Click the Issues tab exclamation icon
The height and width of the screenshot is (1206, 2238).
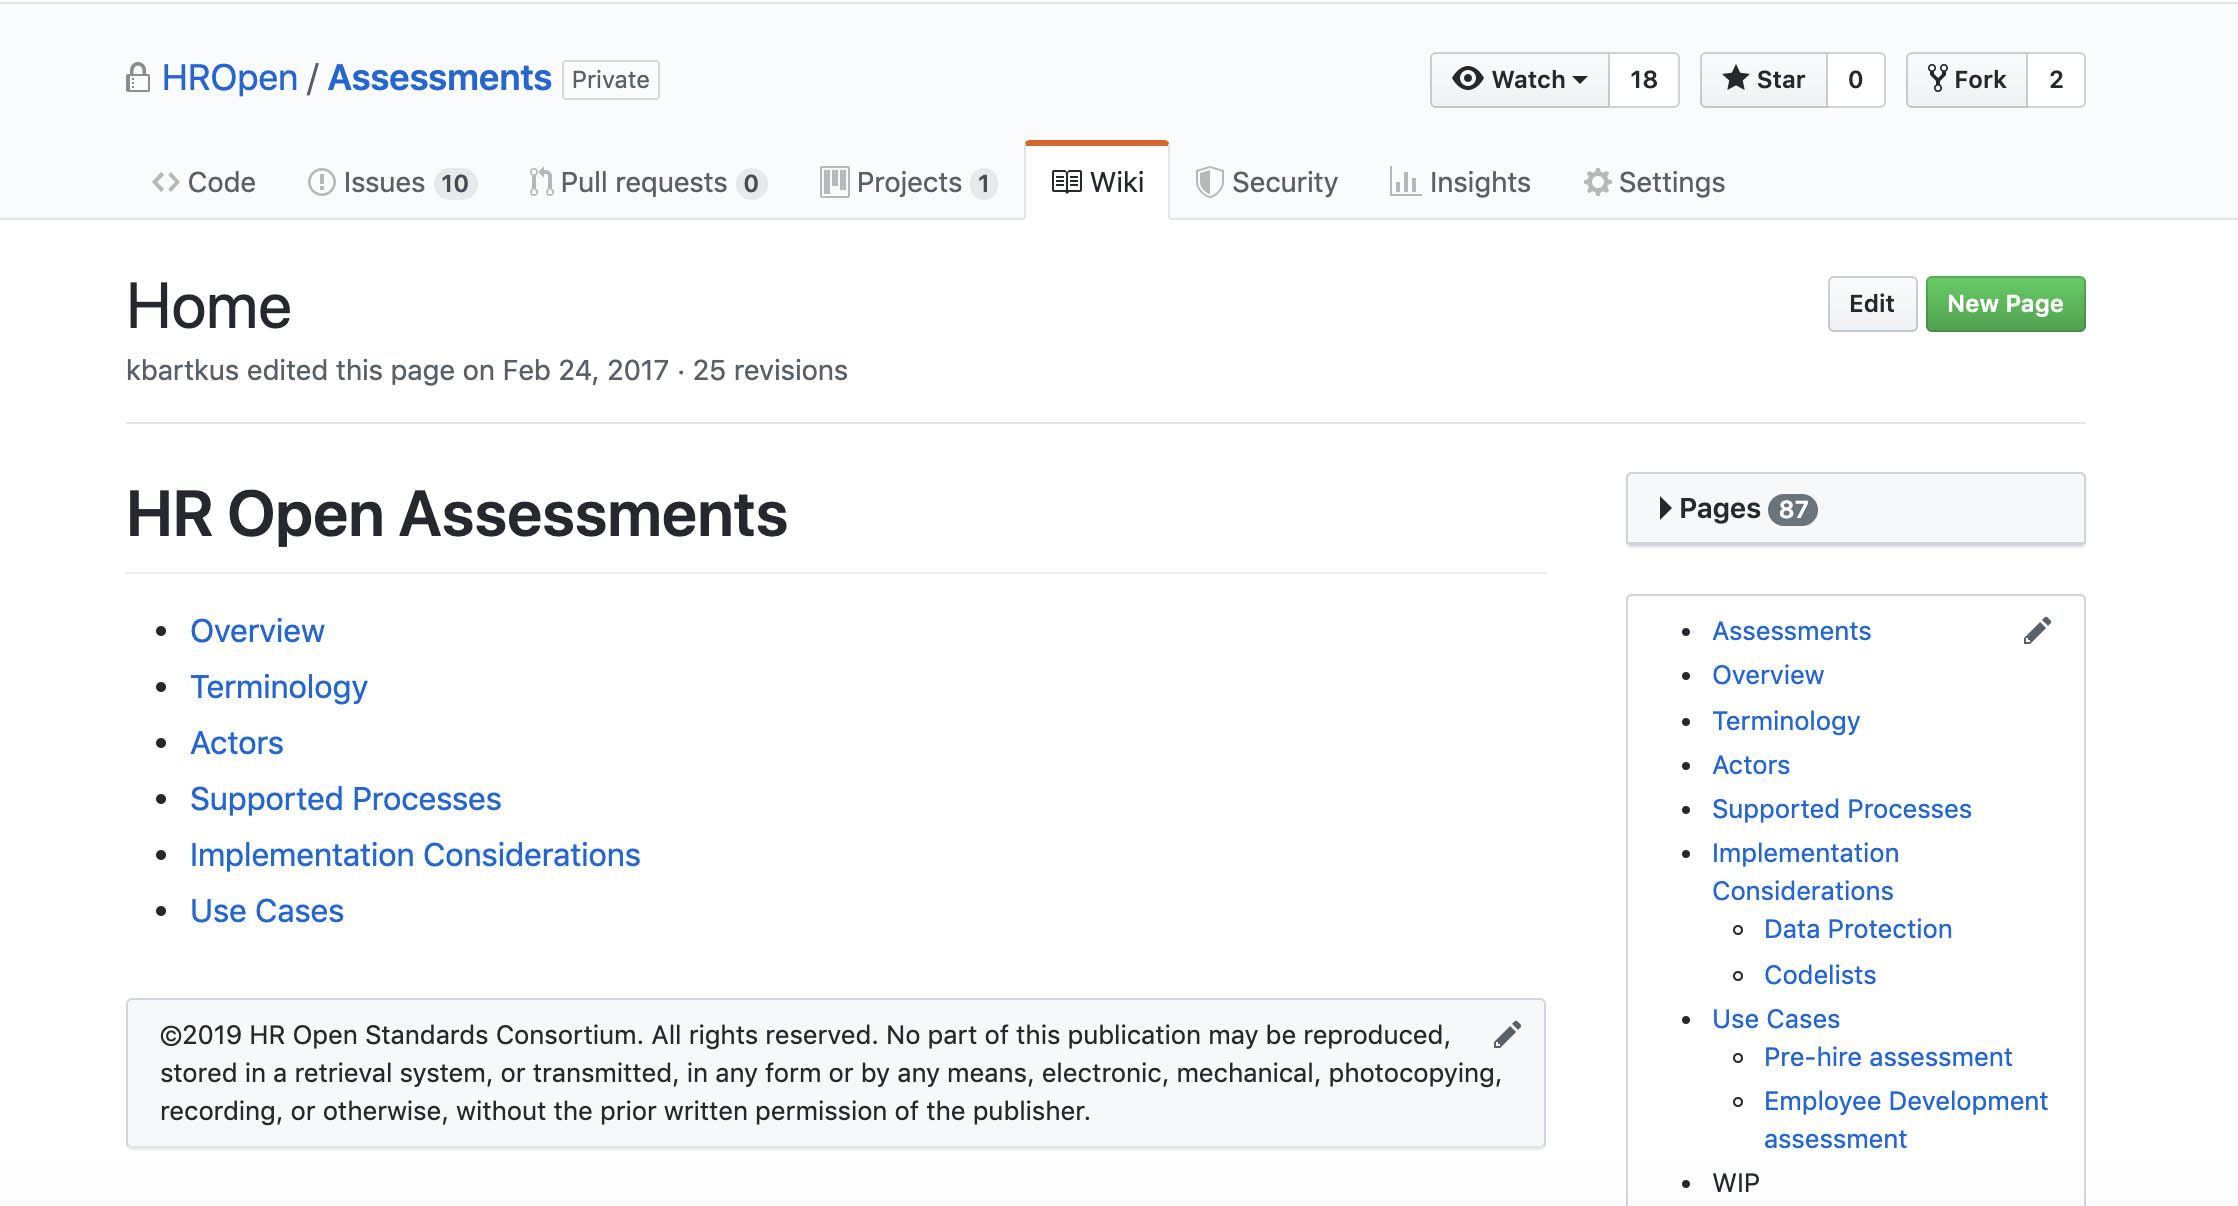pyautogui.click(x=321, y=182)
